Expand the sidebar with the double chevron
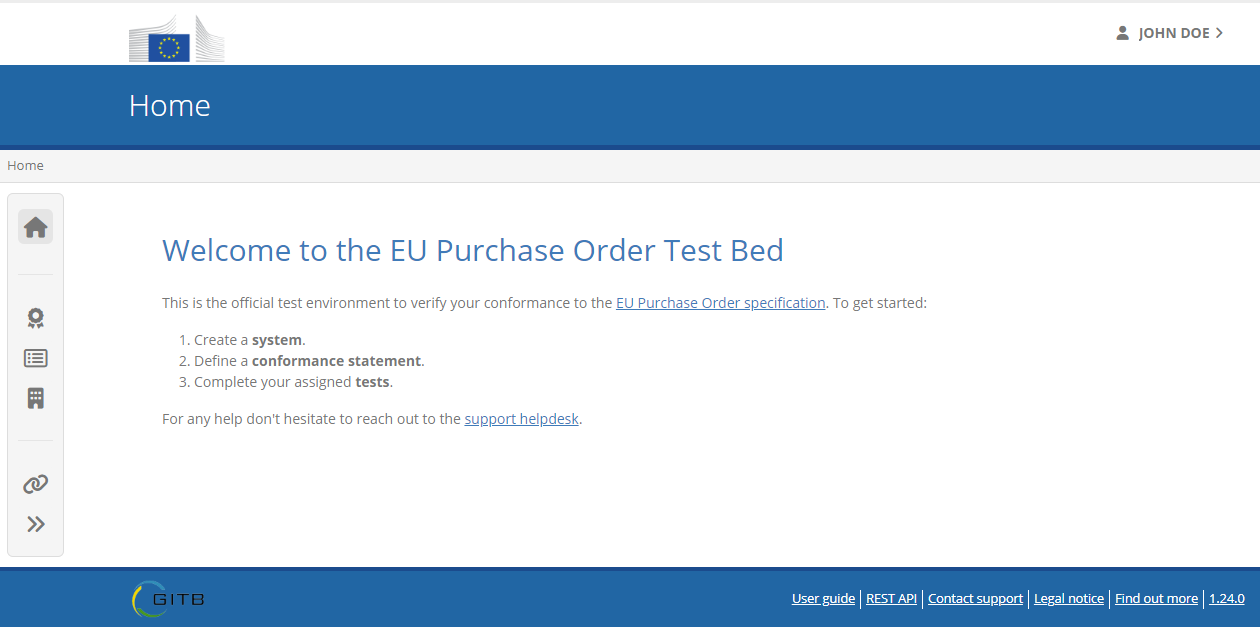Screen dimensions: 1260x627 click(35, 524)
